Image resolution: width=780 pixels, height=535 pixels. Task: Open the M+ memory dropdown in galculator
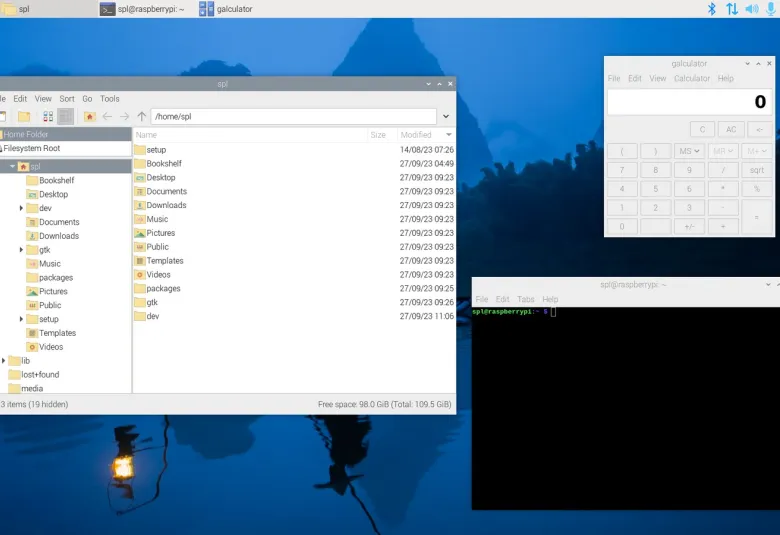click(757, 151)
